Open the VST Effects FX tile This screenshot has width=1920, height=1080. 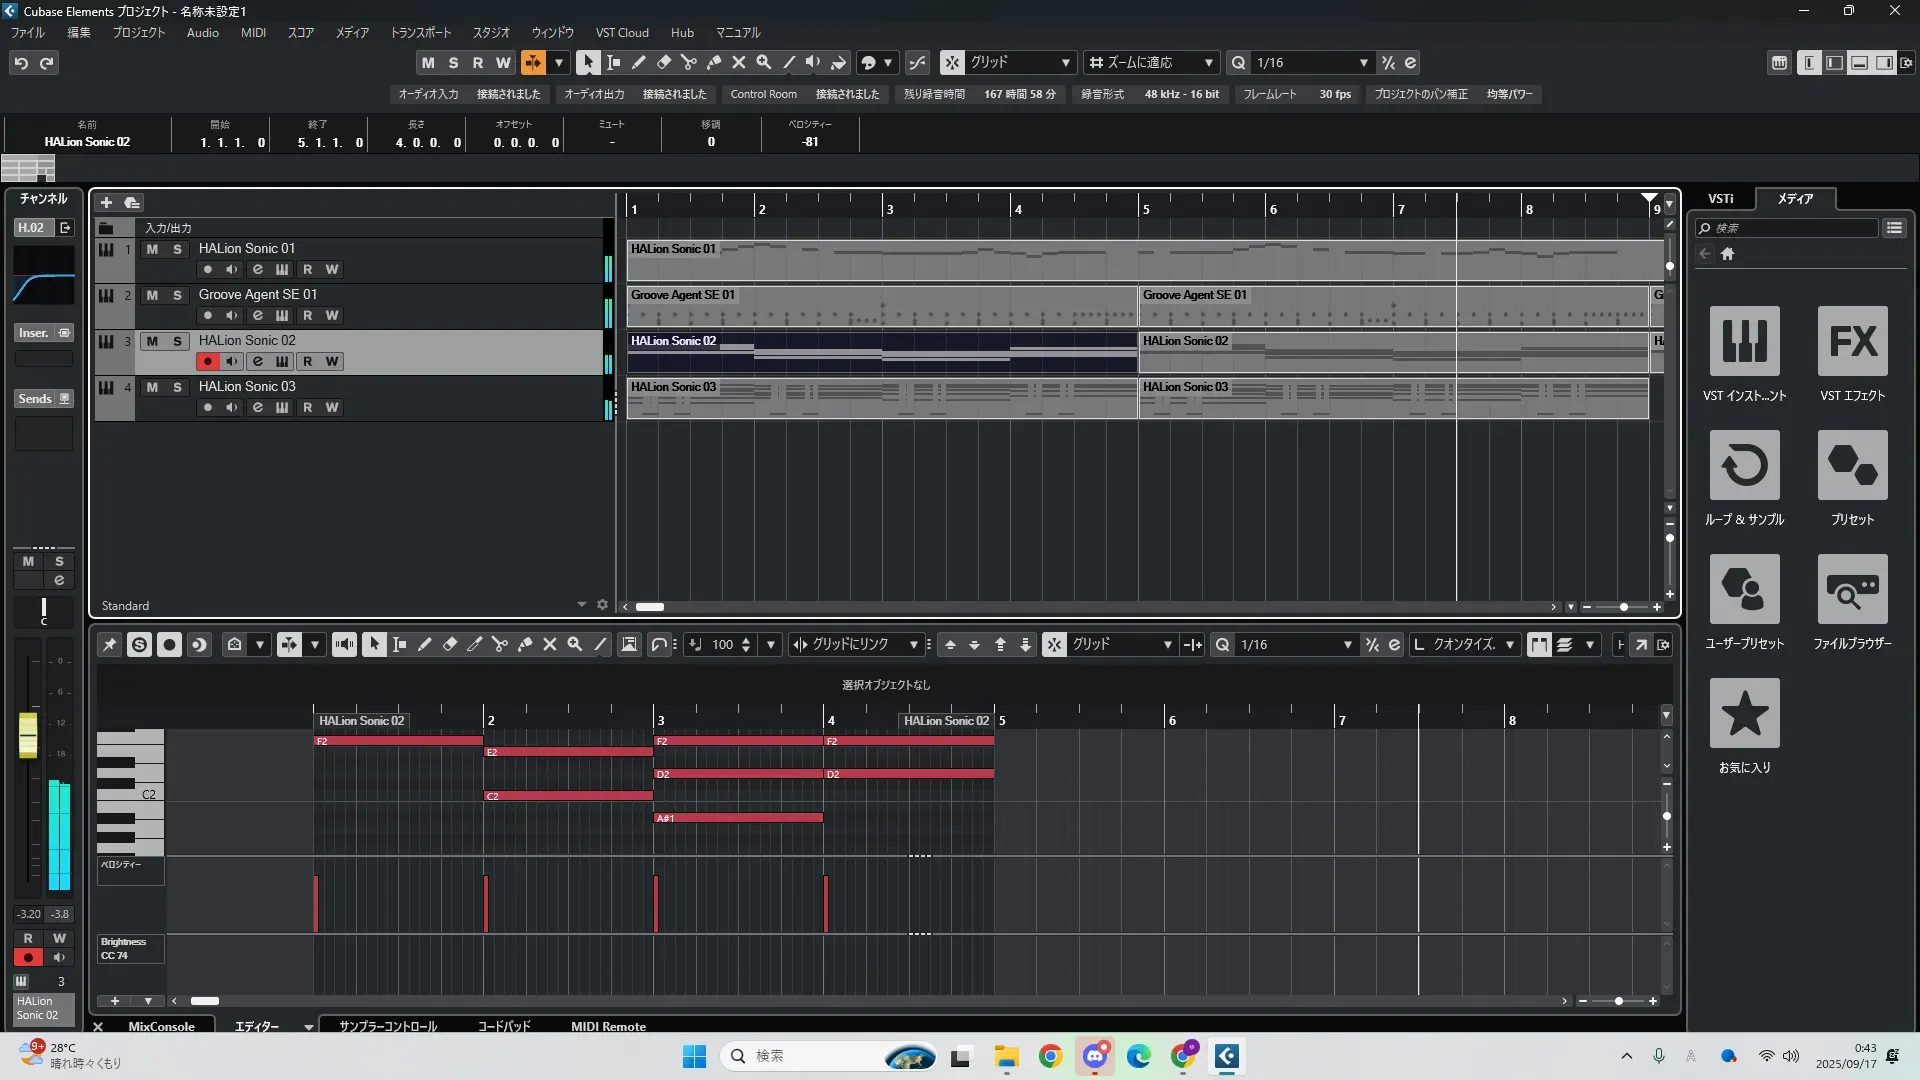pyautogui.click(x=1852, y=342)
